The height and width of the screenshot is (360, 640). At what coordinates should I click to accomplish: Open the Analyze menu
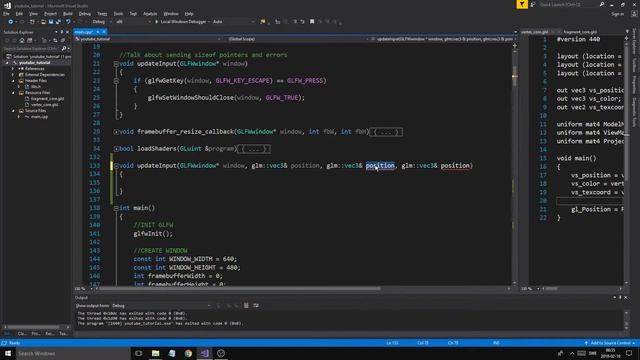(x=150, y=13)
